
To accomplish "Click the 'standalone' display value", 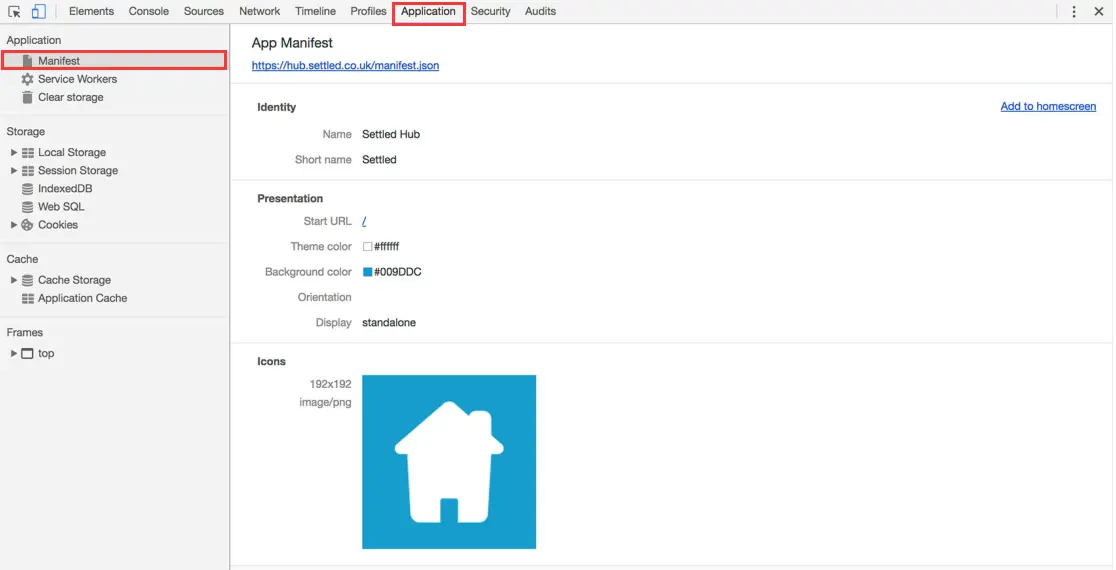I will point(389,323).
